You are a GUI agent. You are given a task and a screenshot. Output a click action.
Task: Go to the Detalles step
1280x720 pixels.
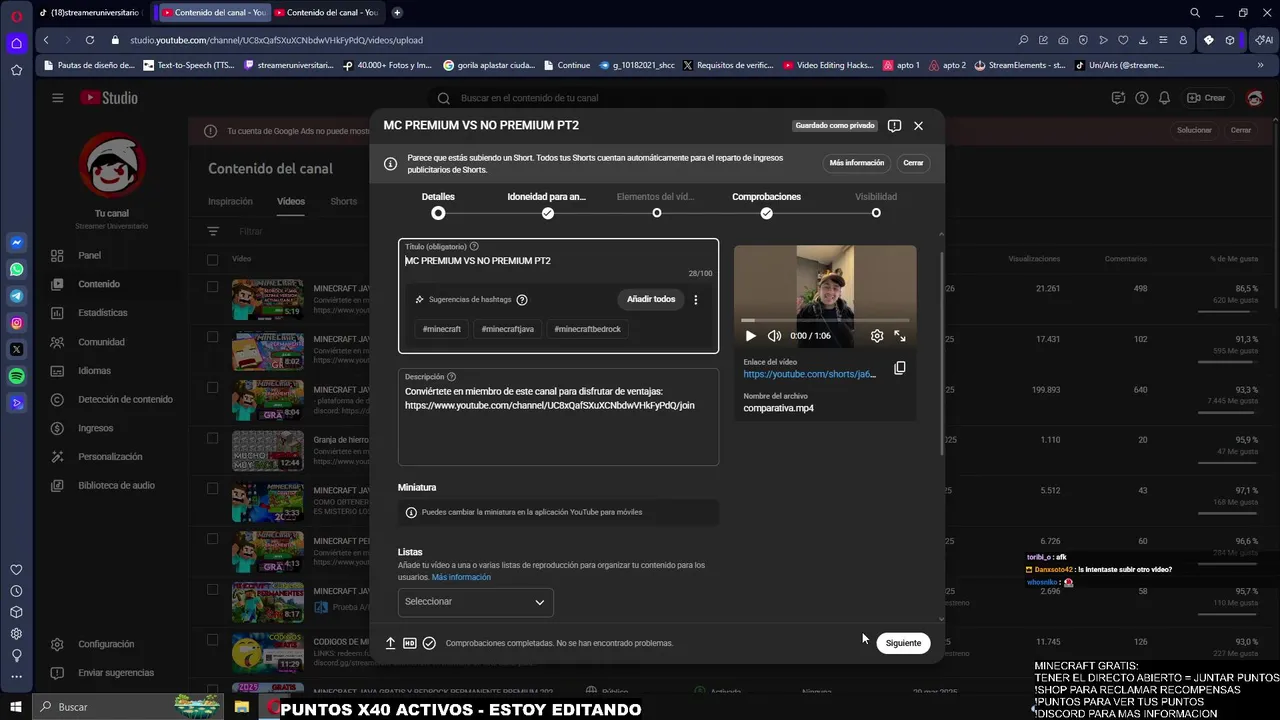[x=438, y=205]
